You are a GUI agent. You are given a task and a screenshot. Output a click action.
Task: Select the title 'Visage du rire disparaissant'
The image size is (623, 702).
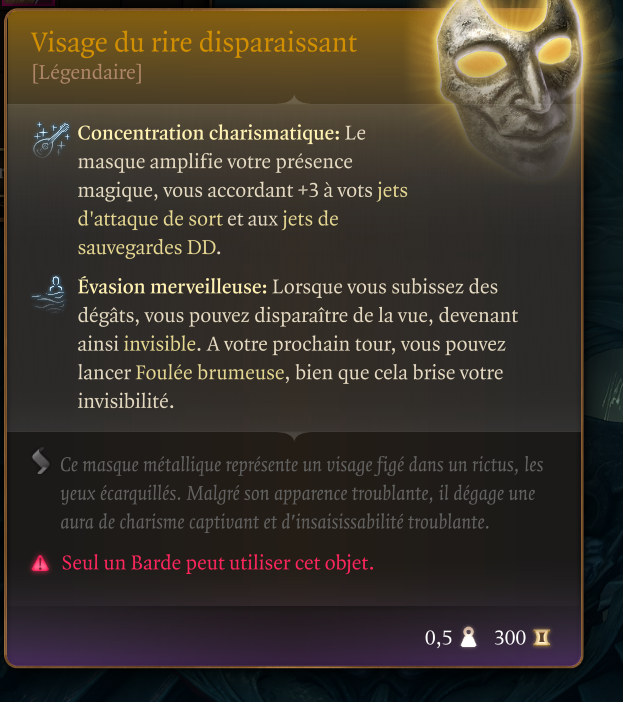pyautogui.click(x=194, y=43)
